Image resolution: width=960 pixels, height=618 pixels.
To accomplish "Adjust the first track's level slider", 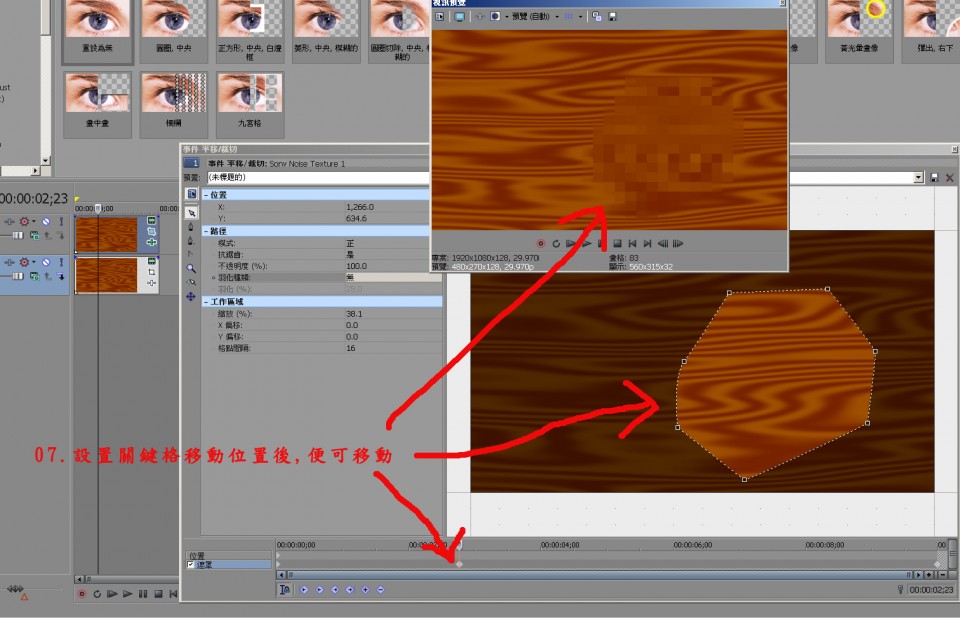I will click(x=18, y=235).
